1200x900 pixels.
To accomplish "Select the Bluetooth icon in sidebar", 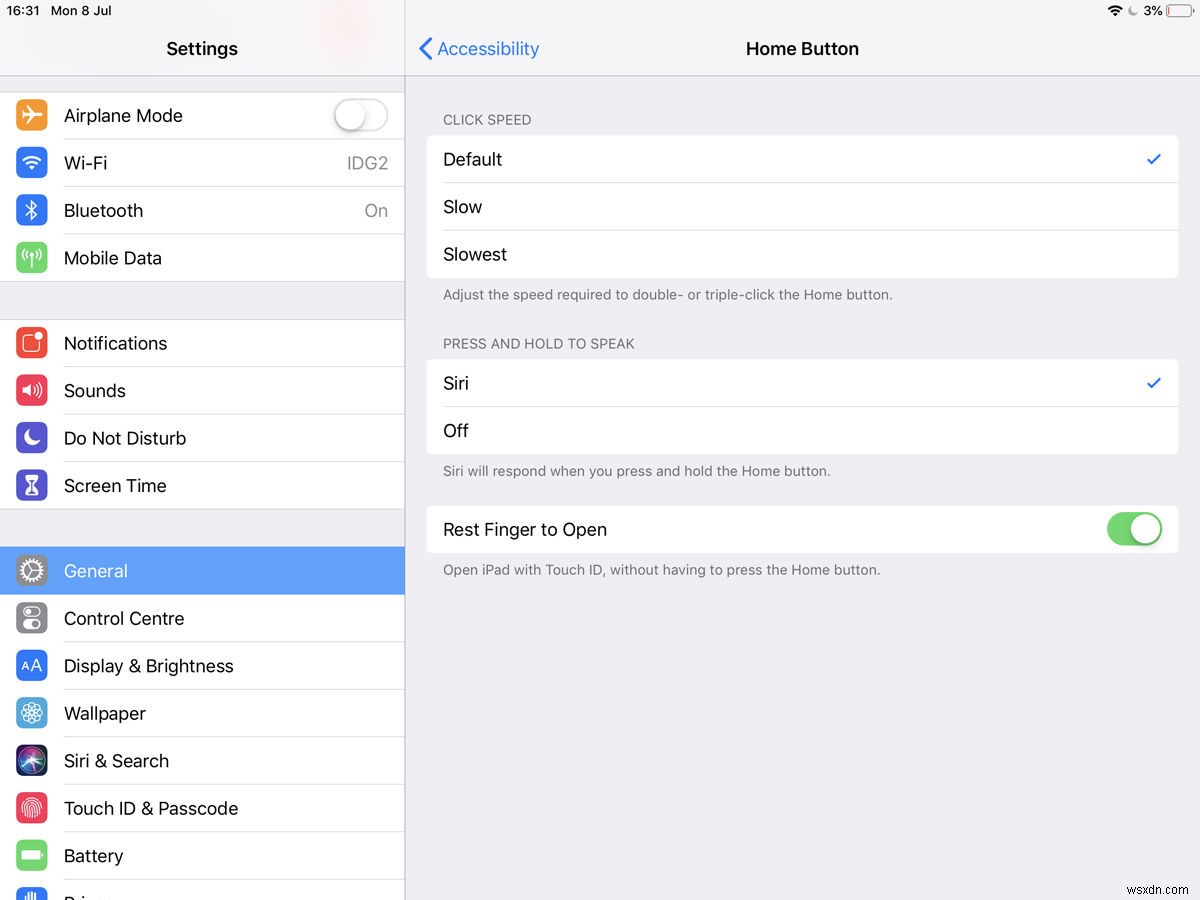I will (31, 210).
